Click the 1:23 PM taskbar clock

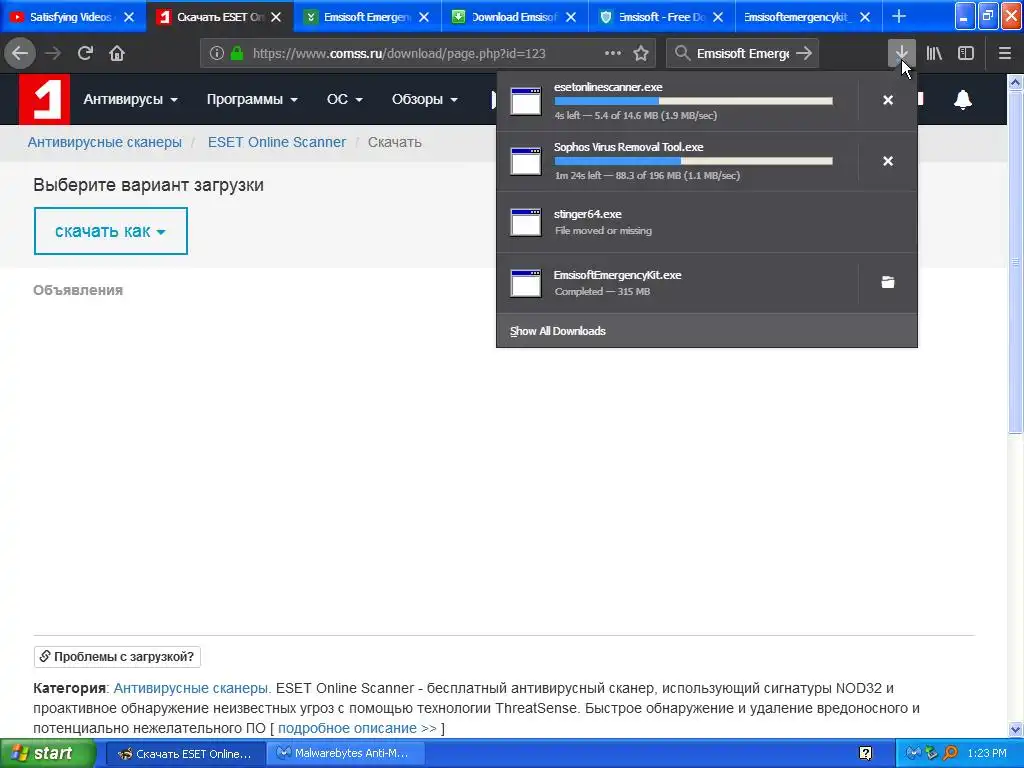tap(987, 754)
